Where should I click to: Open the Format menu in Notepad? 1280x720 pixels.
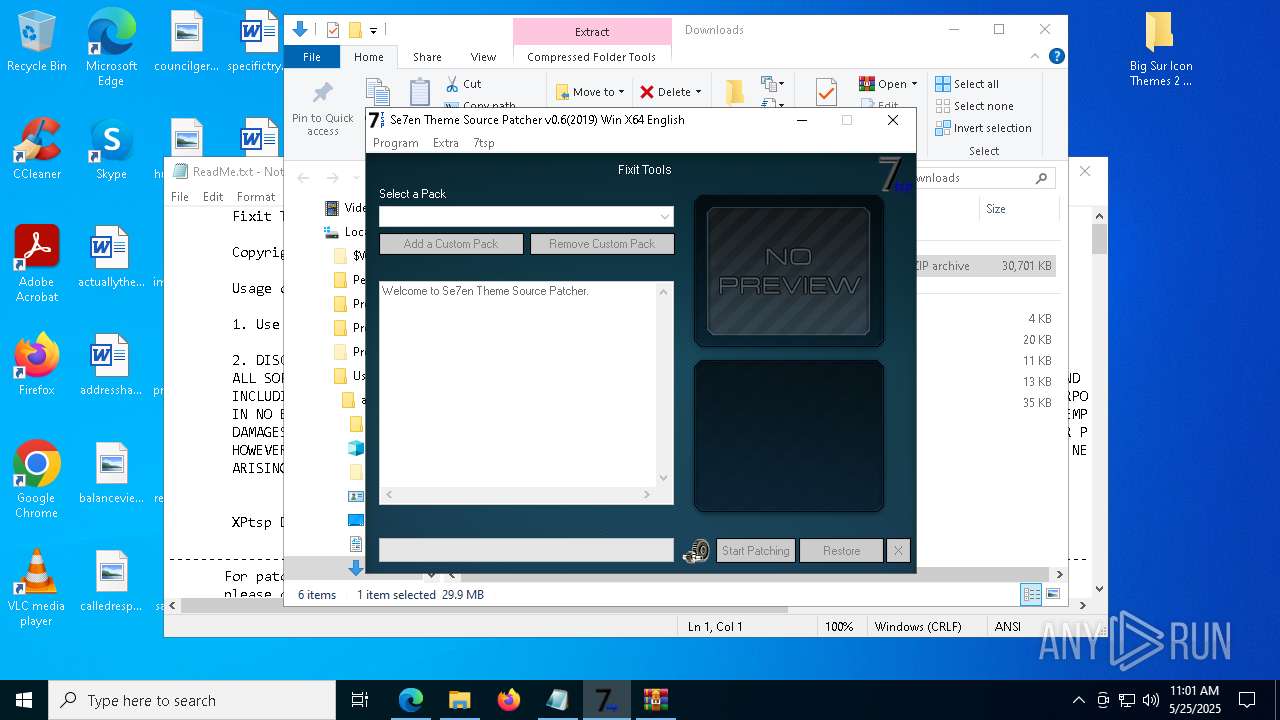pos(256,197)
